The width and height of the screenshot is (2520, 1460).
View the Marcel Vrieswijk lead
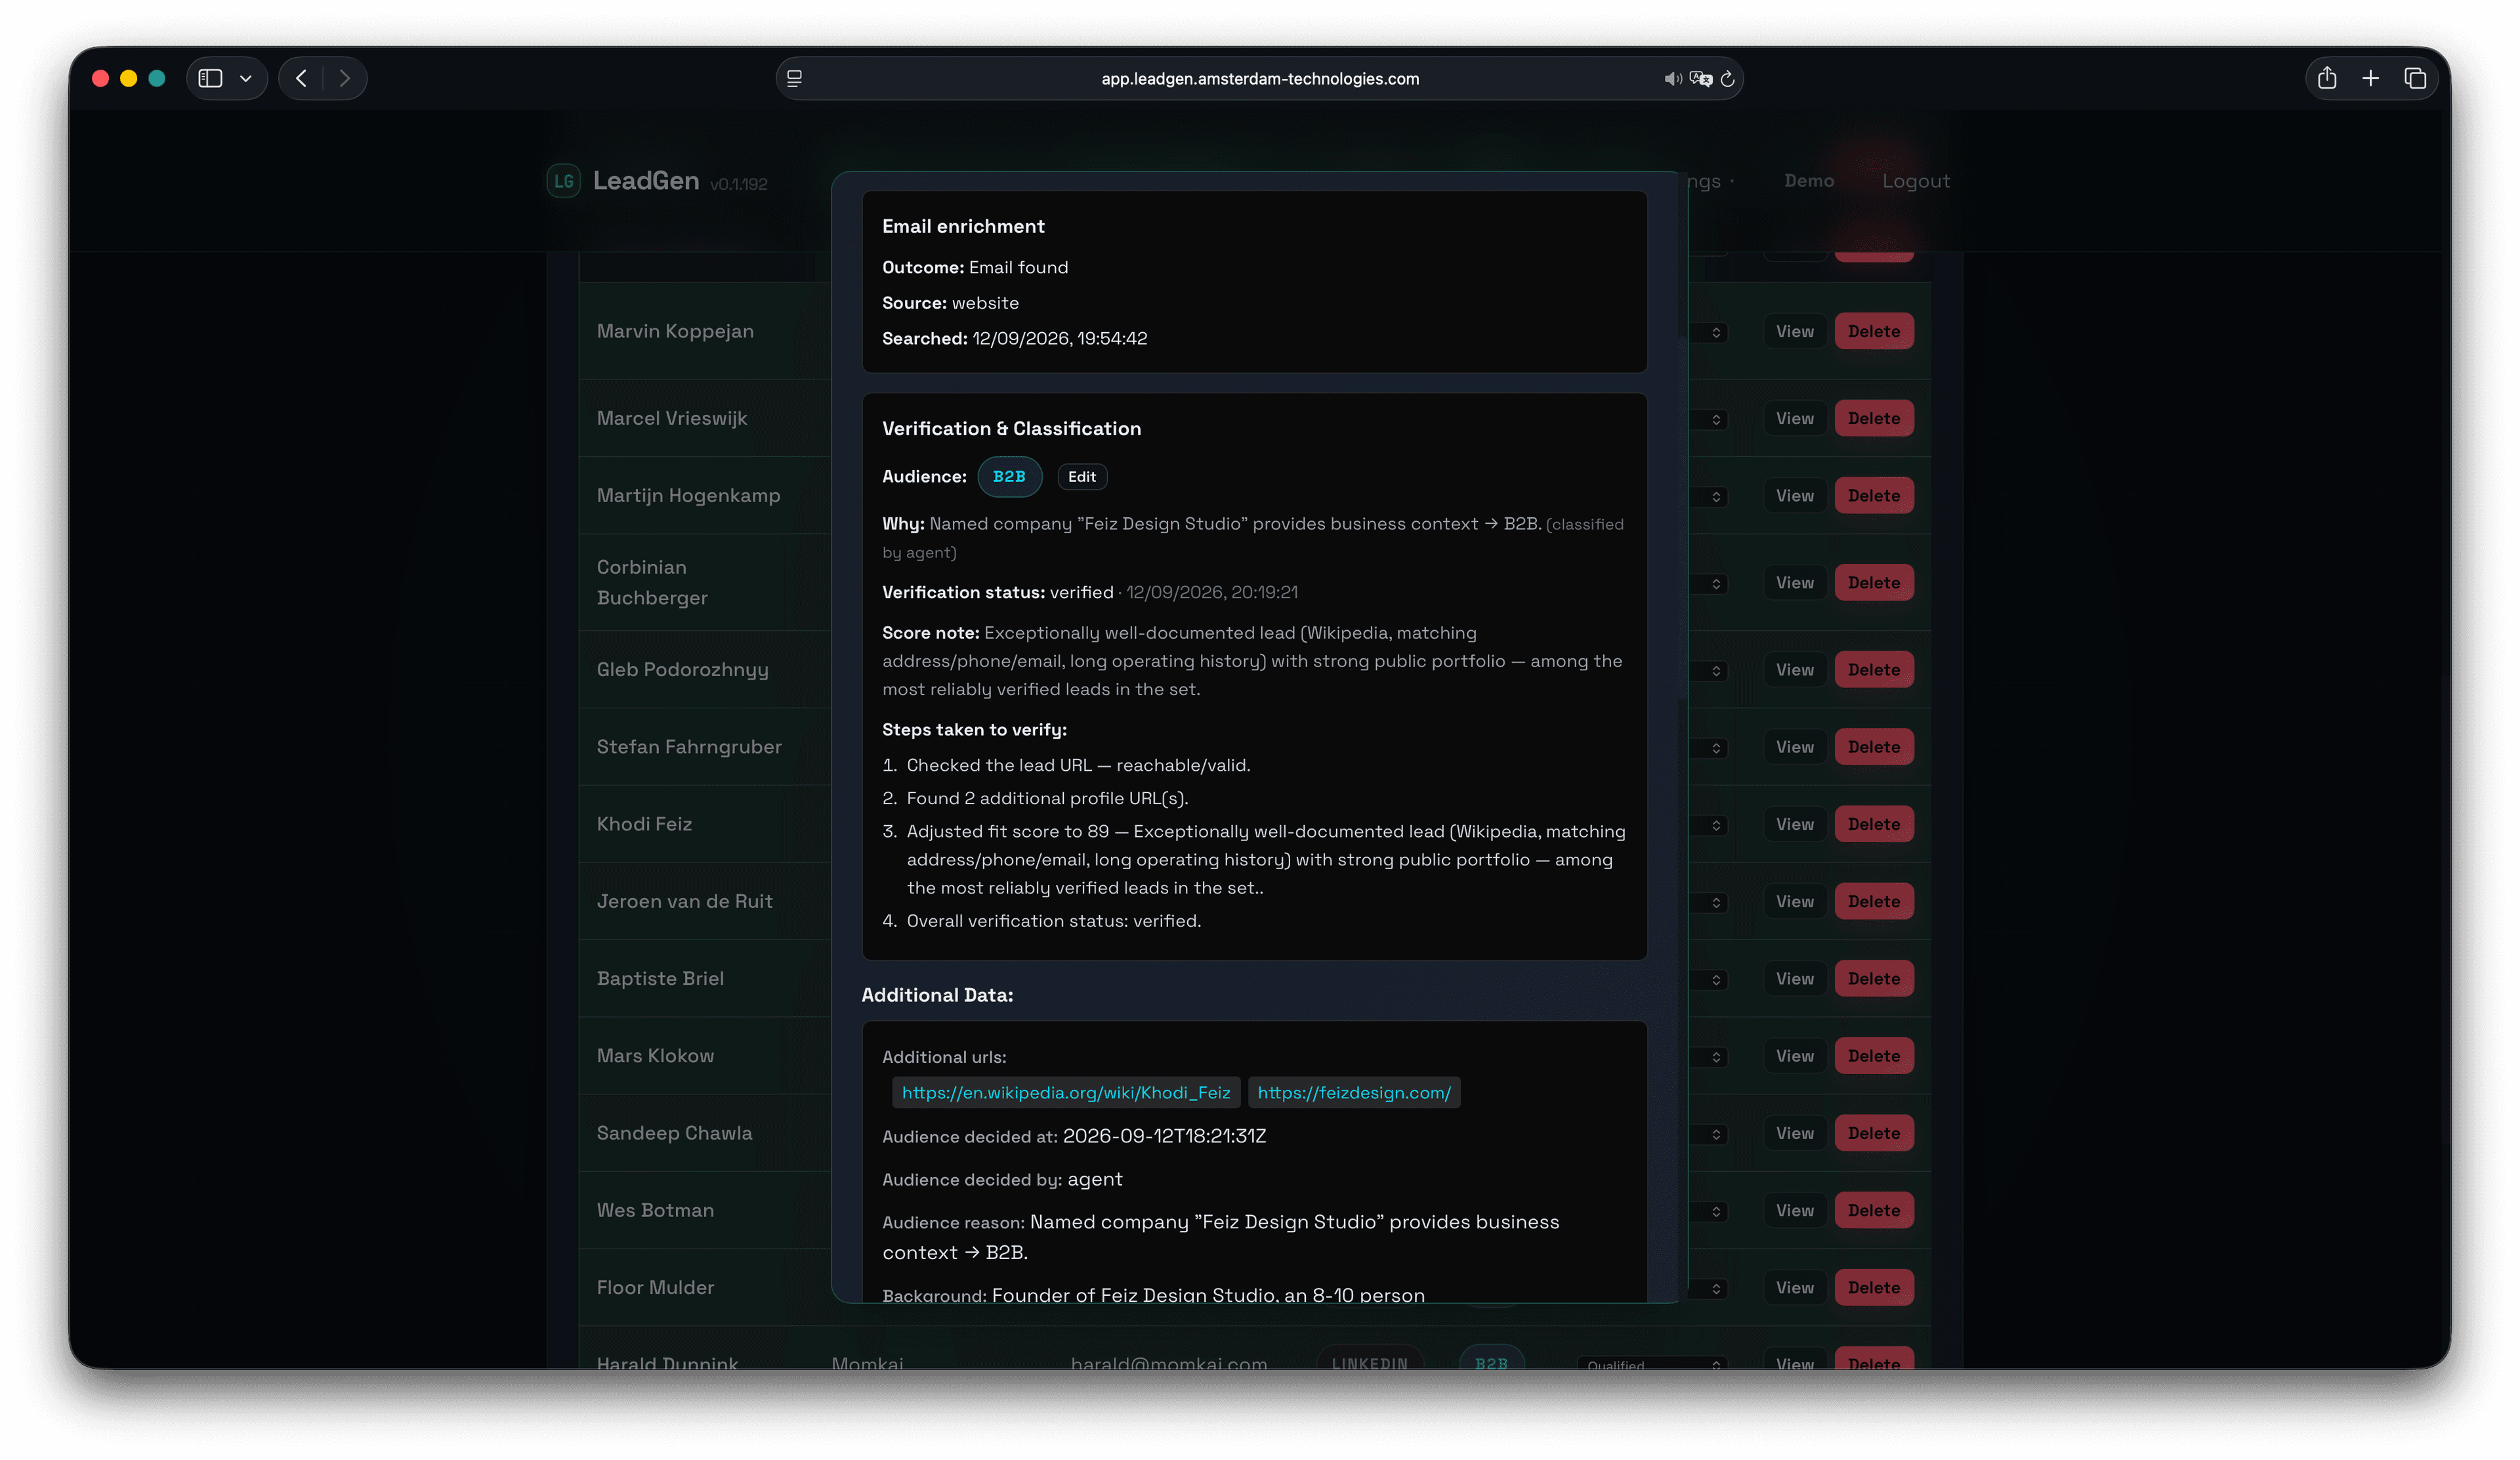1795,419
